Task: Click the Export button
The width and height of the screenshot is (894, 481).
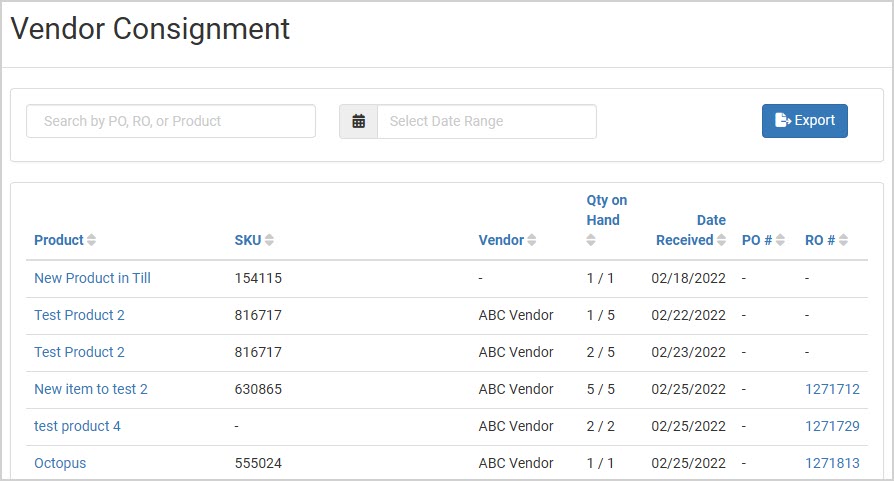Action: click(x=804, y=121)
